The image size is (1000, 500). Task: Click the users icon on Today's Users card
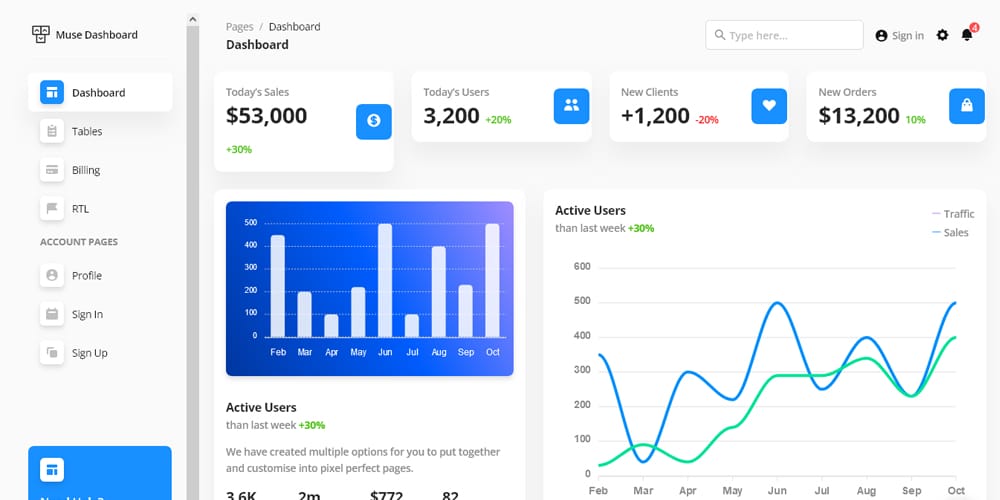[571, 106]
